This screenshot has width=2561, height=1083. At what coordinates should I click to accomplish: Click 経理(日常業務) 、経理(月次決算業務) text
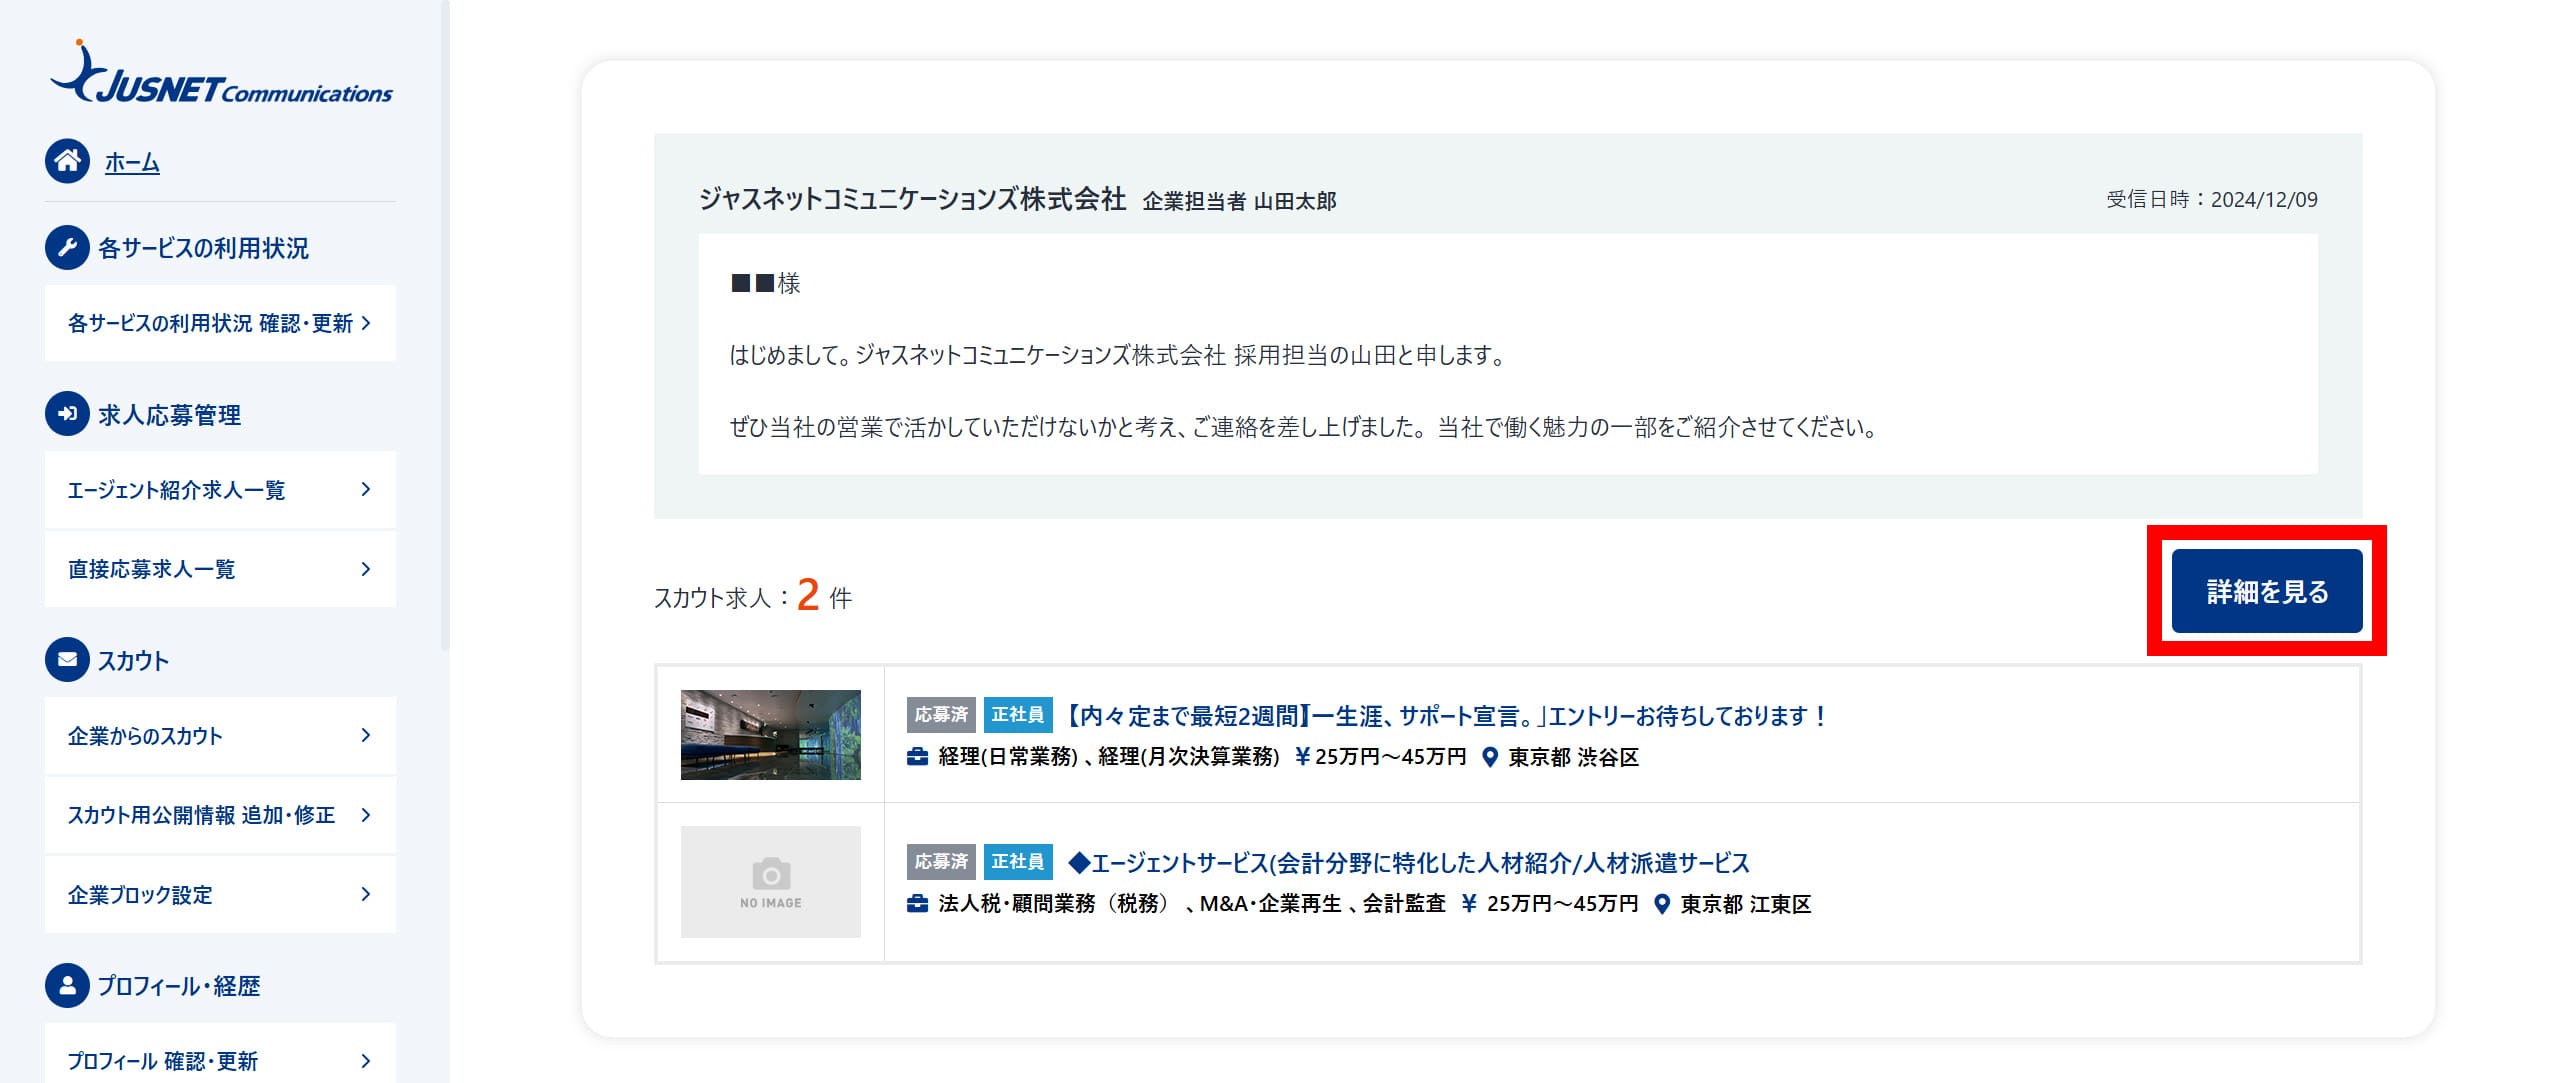(x=1109, y=757)
